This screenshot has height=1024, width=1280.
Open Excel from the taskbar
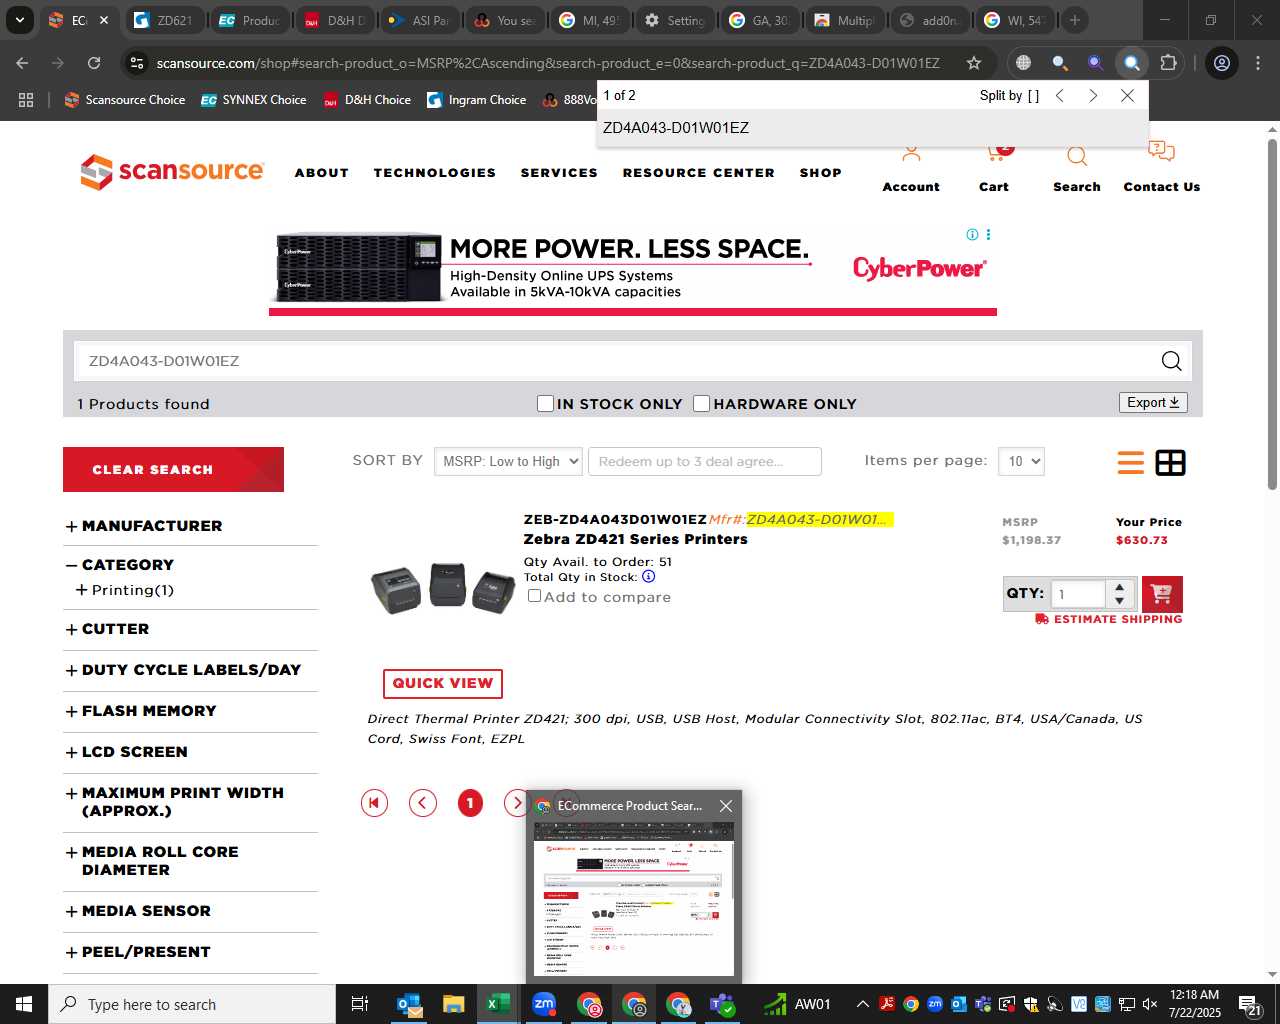point(498,1004)
